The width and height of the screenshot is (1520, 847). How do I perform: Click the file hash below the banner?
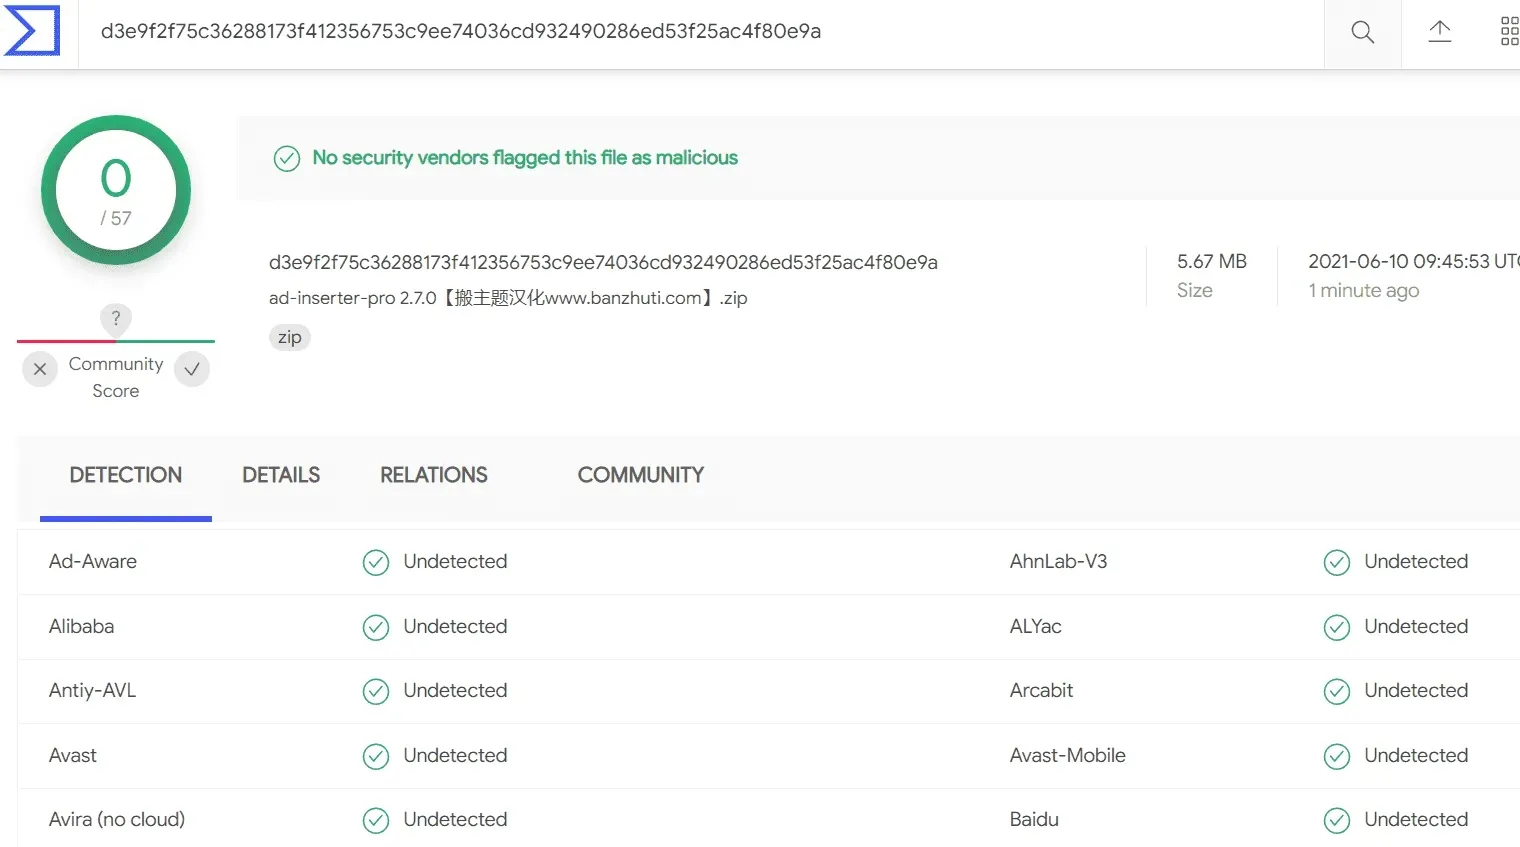[603, 262]
